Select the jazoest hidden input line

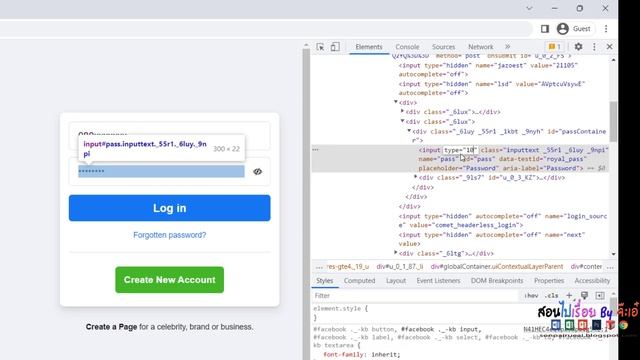coord(488,70)
